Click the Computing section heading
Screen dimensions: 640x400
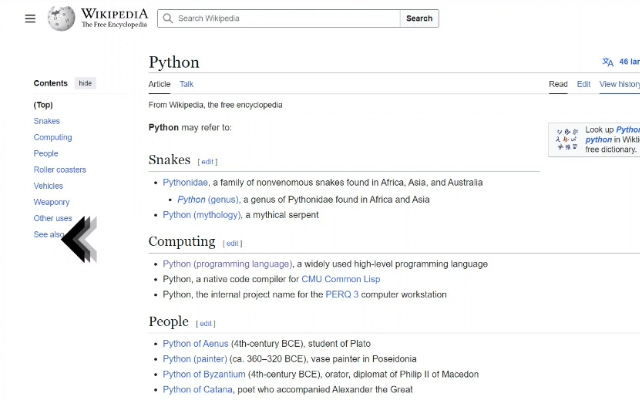coord(182,241)
